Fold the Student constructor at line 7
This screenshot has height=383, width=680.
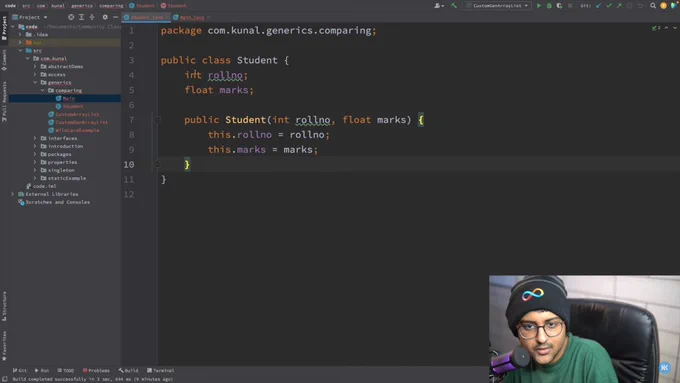point(157,120)
